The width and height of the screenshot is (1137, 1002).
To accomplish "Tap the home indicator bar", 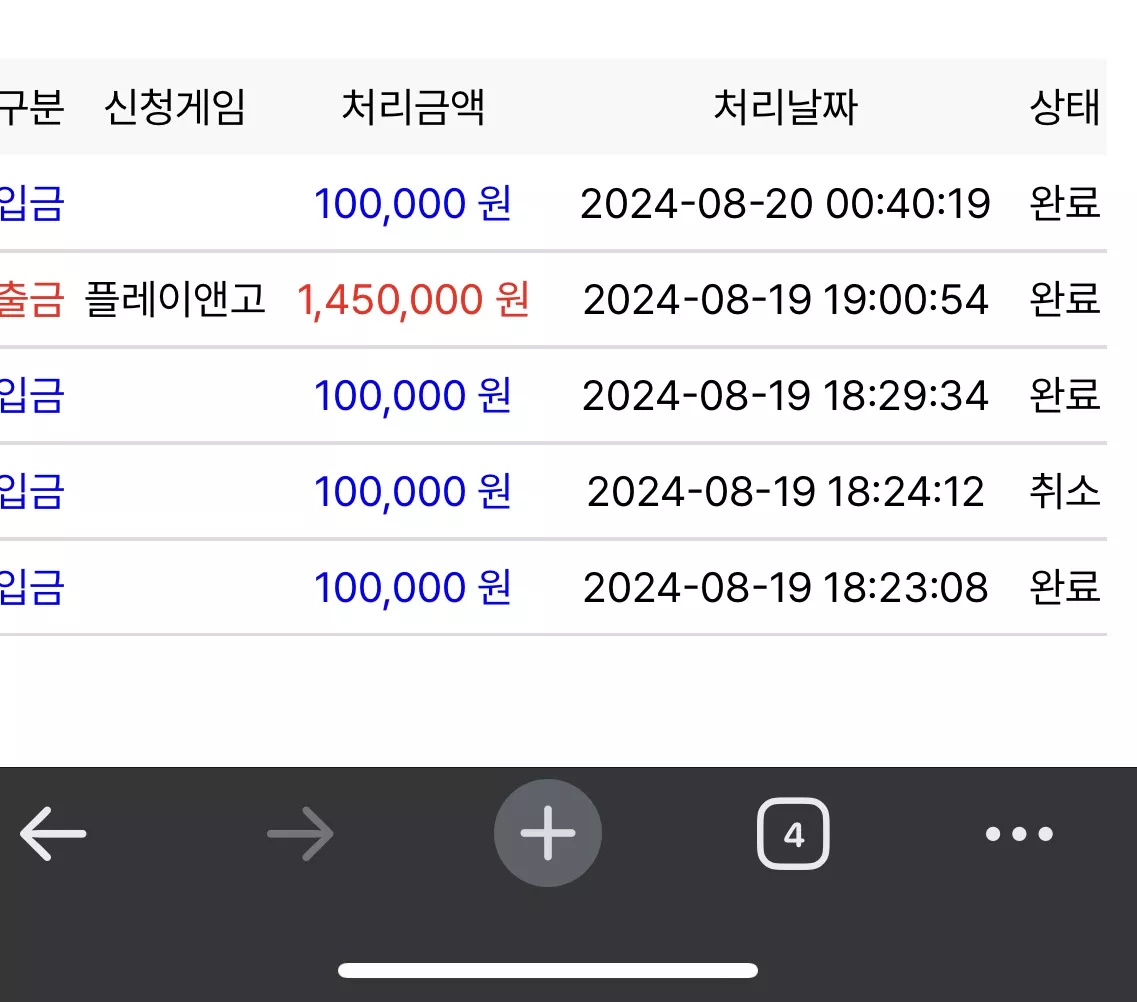I will click(548, 970).
